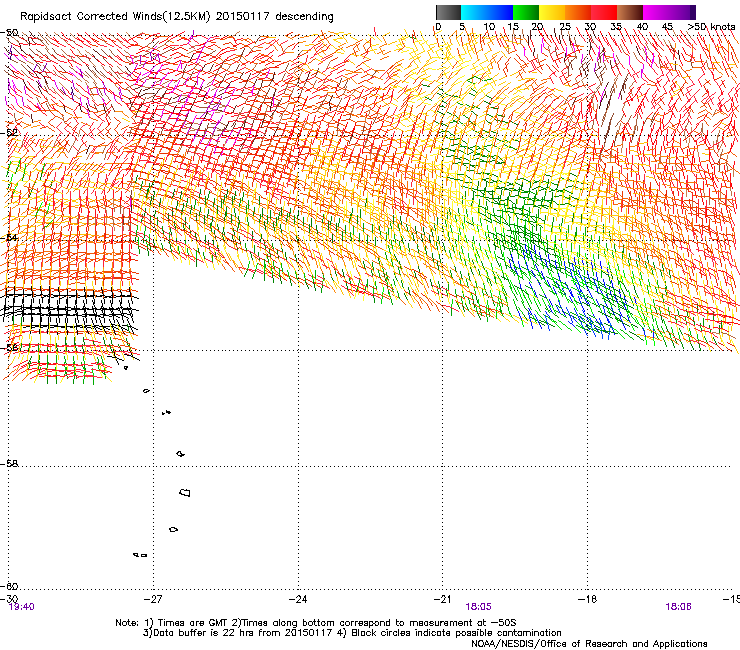This screenshot has height=650, width=740.
Task: Click the '35' legend scale label
Action: coord(616,27)
